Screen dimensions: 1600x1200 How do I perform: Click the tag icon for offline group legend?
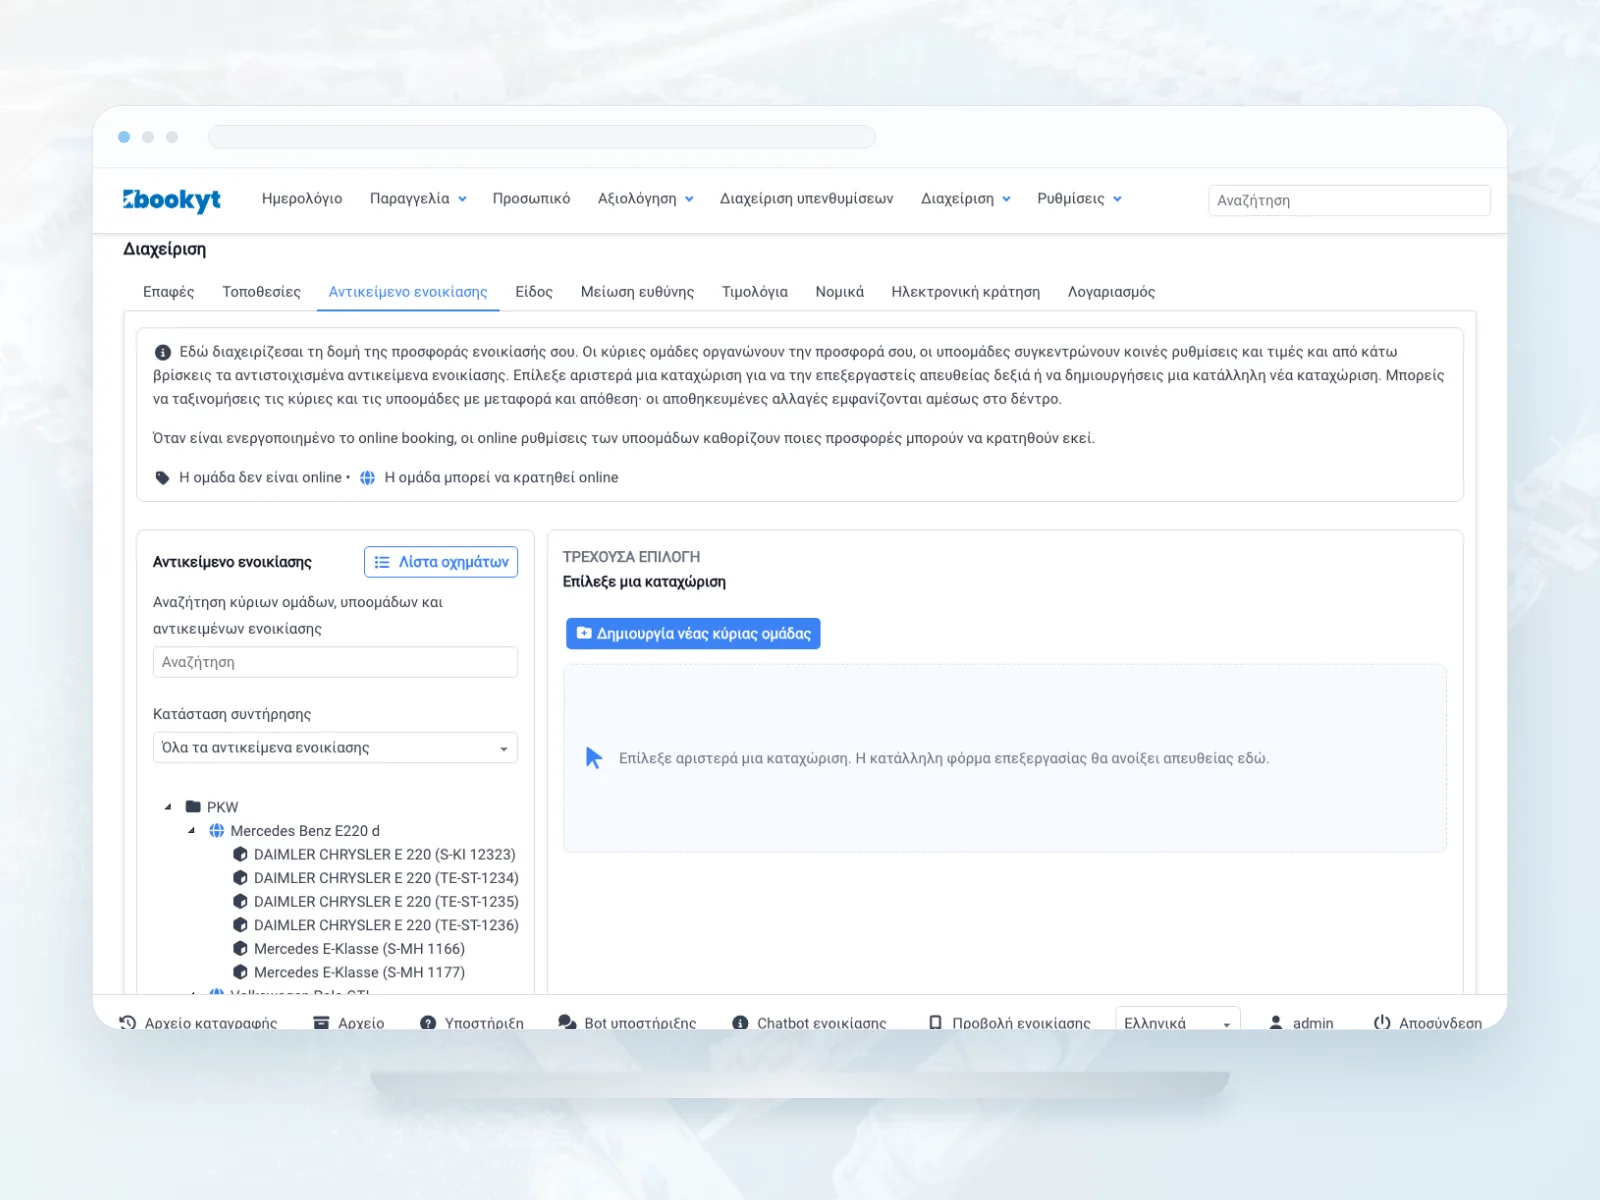(x=162, y=478)
